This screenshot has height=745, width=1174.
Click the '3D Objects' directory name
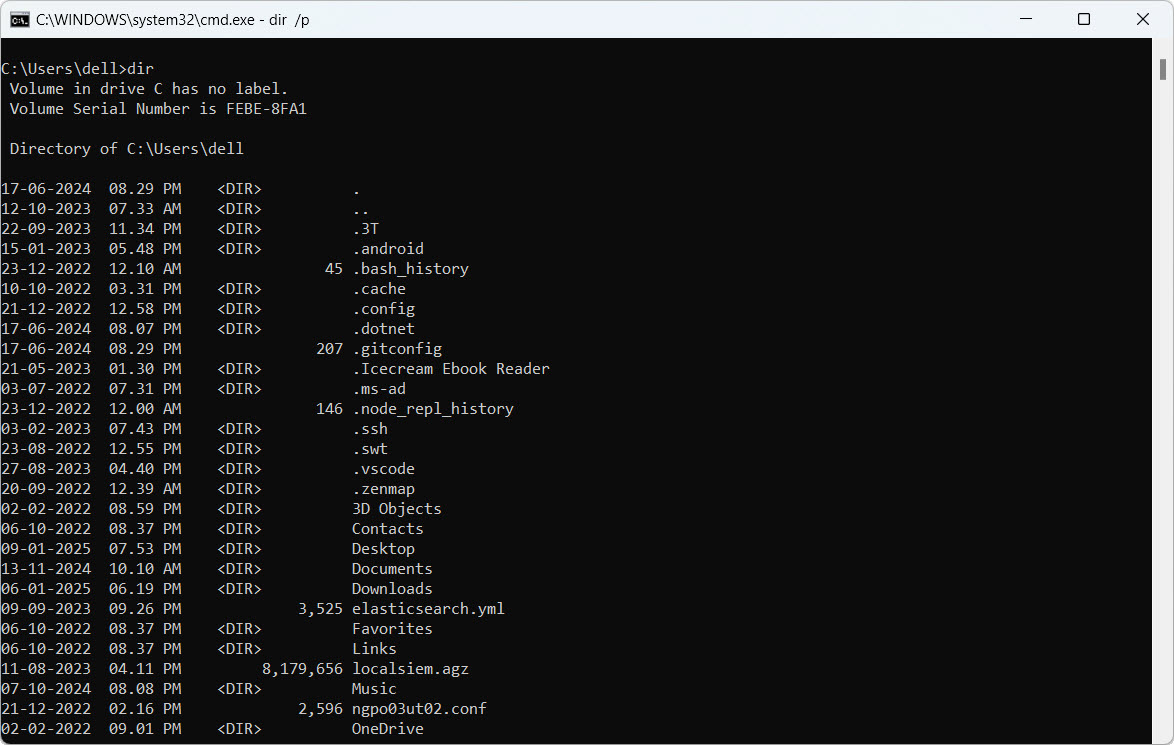coord(397,508)
